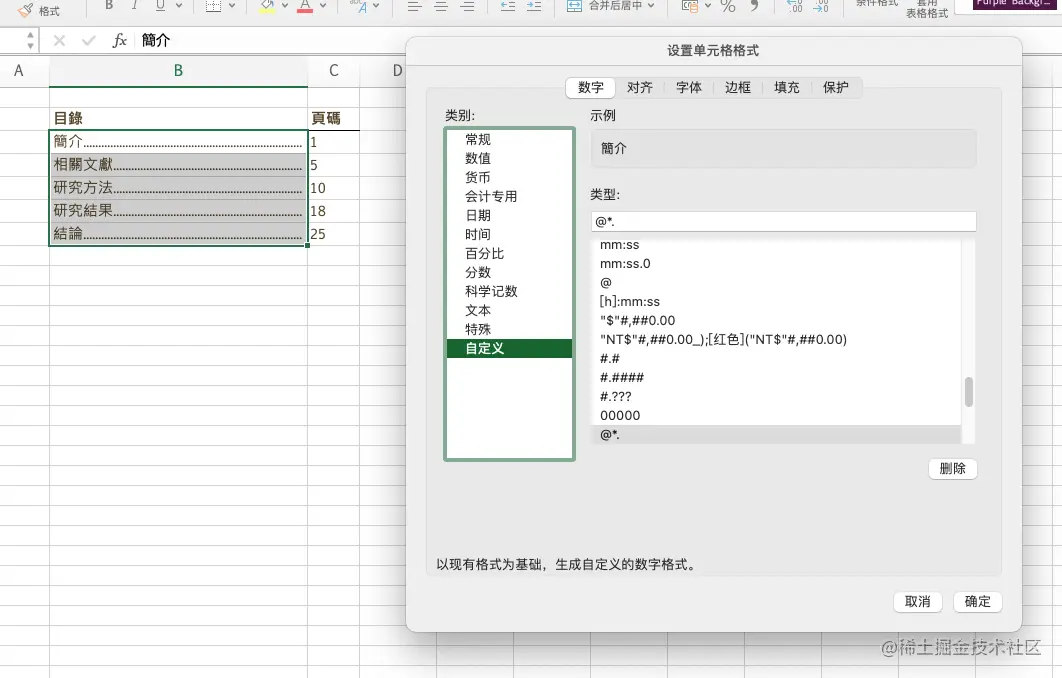This screenshot has height=678, width=1062.
Task: Select the 数值 category
Action: pyautogui.click(x=509, y=158)
